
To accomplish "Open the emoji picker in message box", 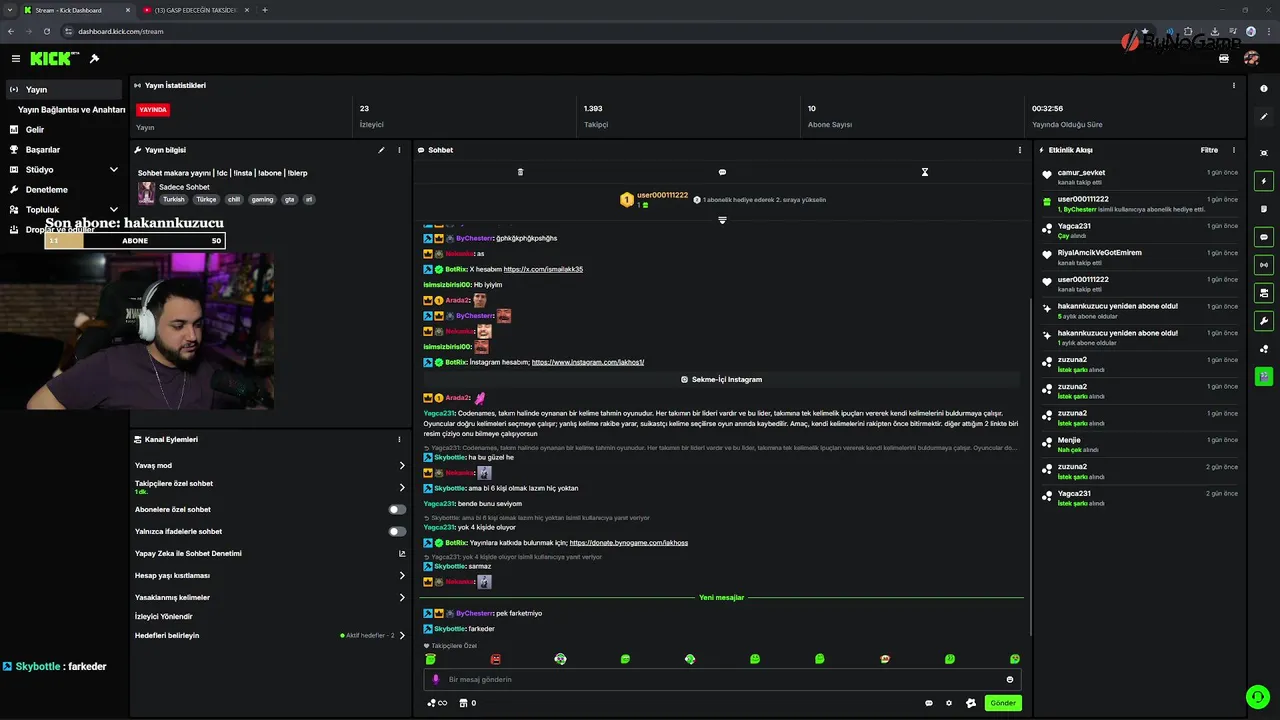I will [x=1010, y=679].
